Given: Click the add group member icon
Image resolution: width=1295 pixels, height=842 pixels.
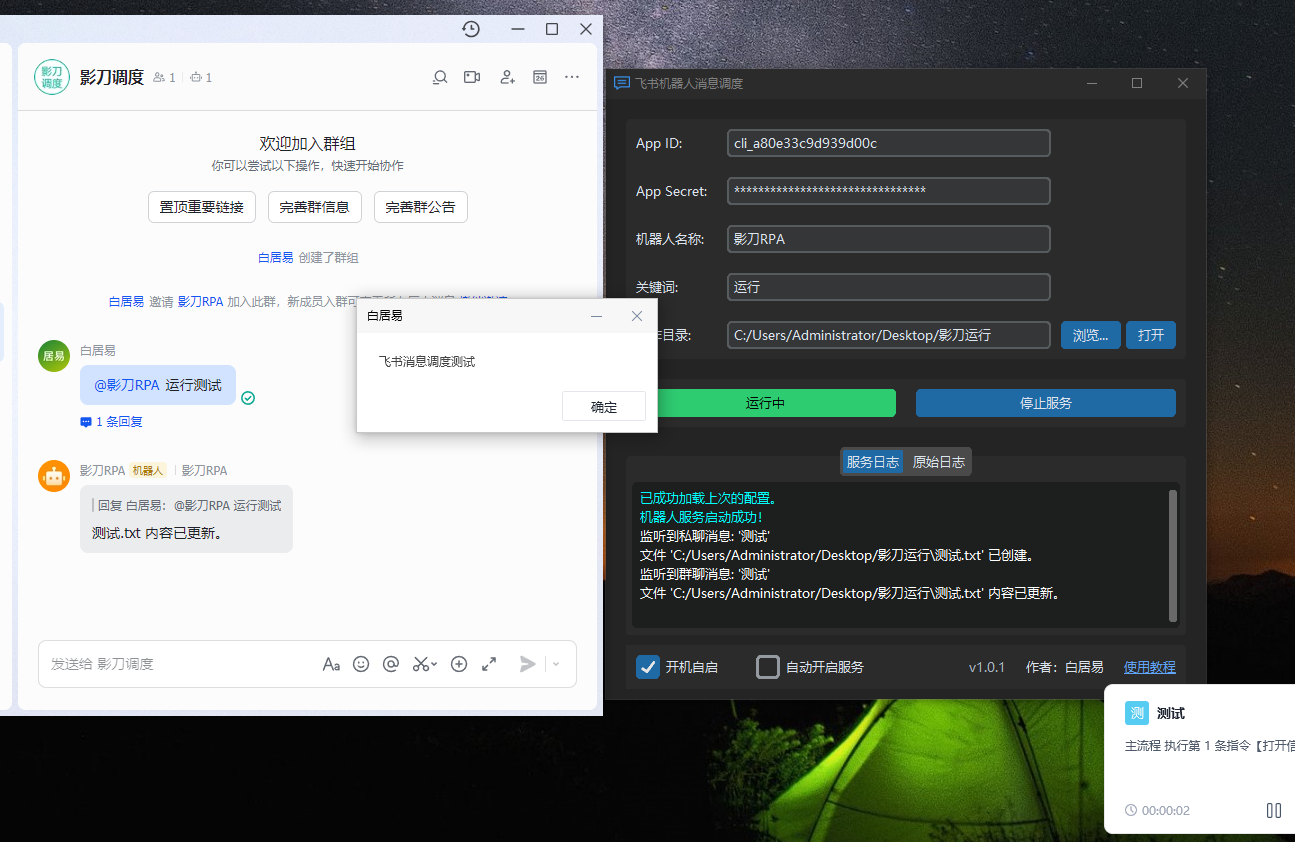Looking at the screenshot, I should tap(507, 77).
